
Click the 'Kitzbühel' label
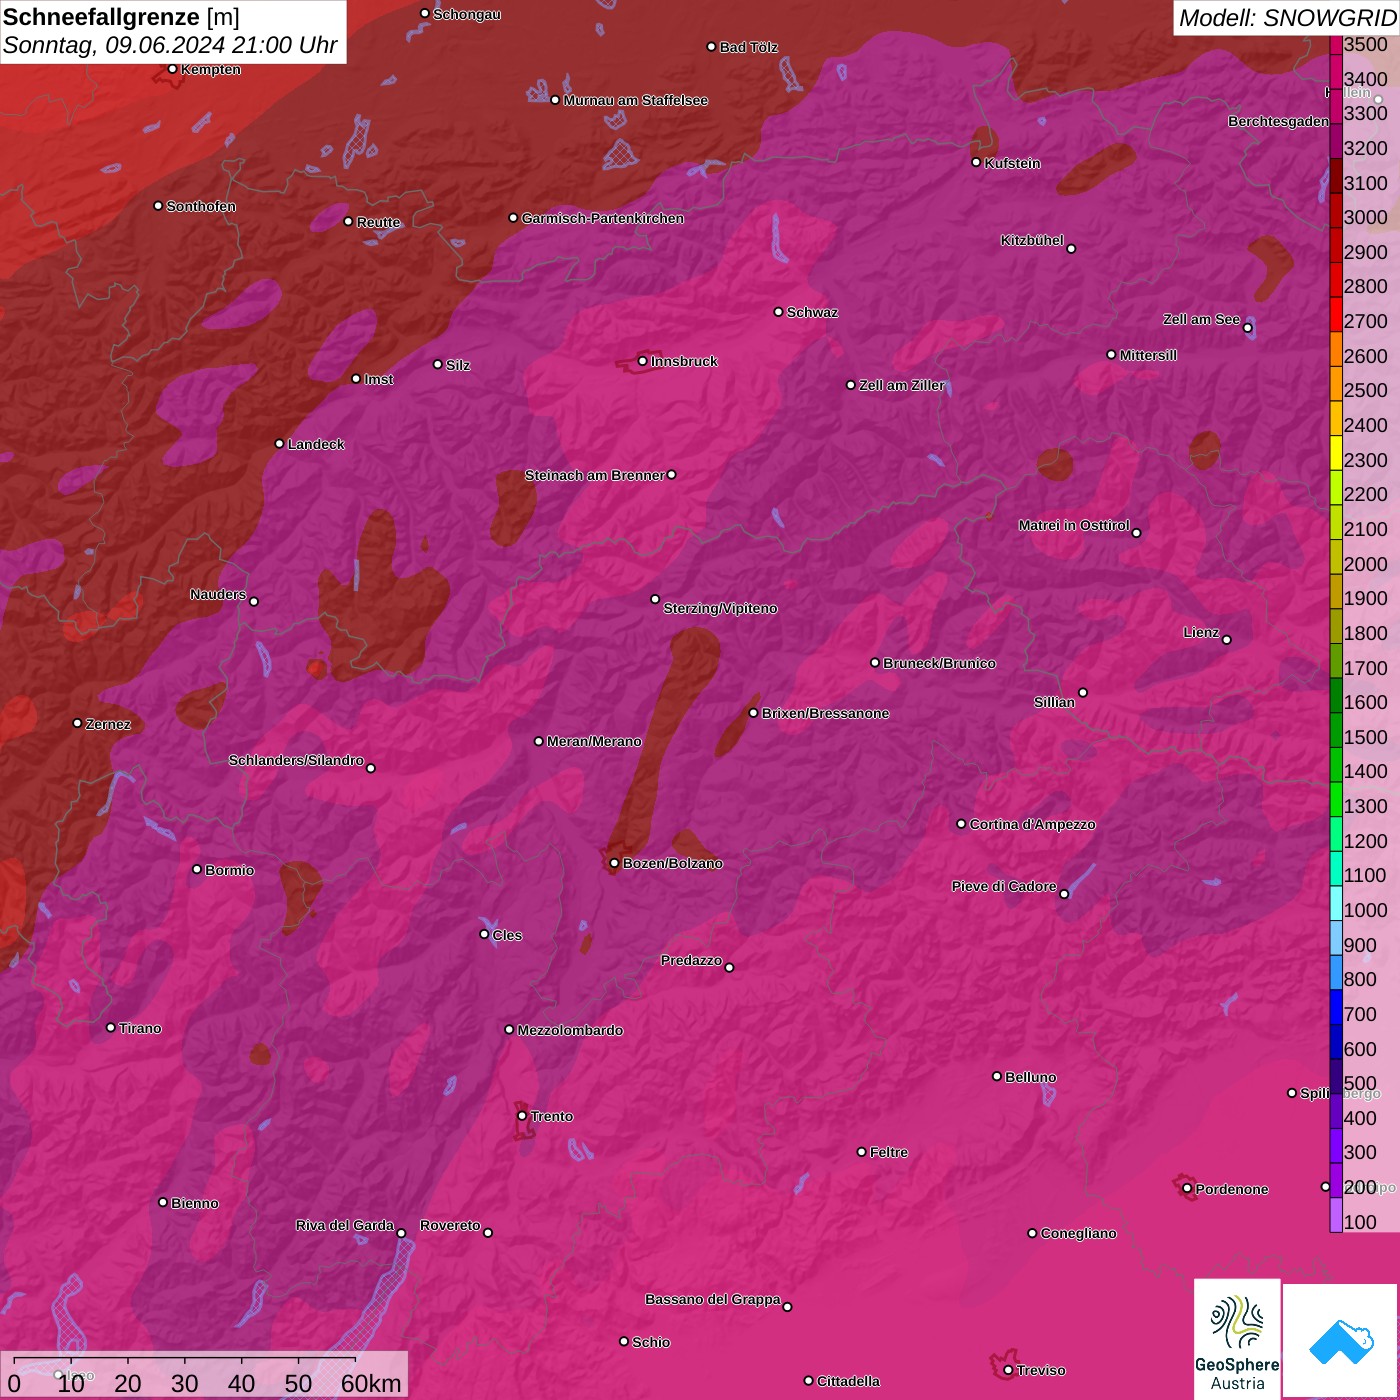pos(1032,240)
